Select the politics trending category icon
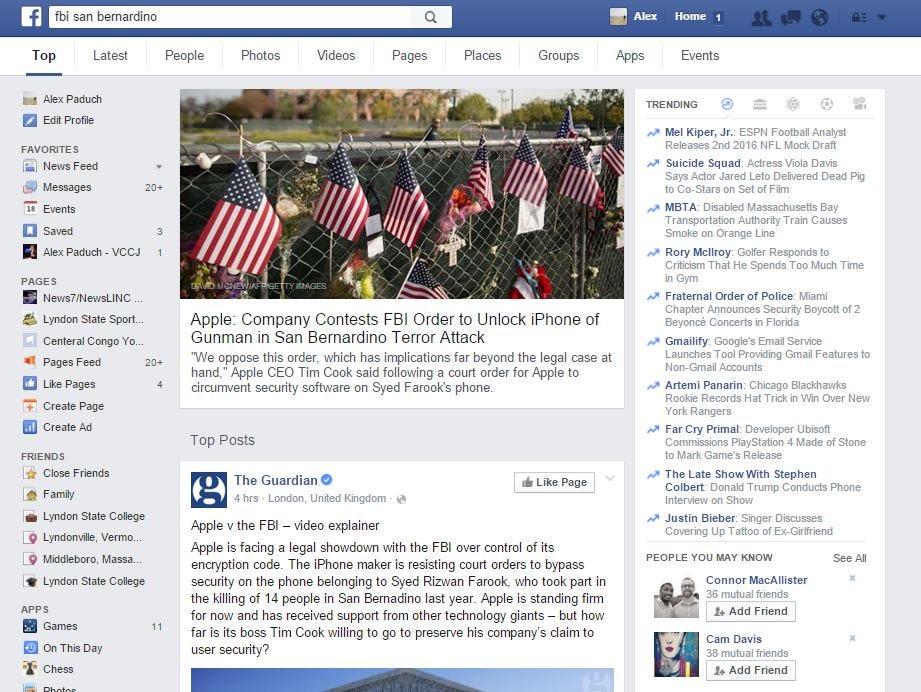921x692 pixels. tap(759, 104)
